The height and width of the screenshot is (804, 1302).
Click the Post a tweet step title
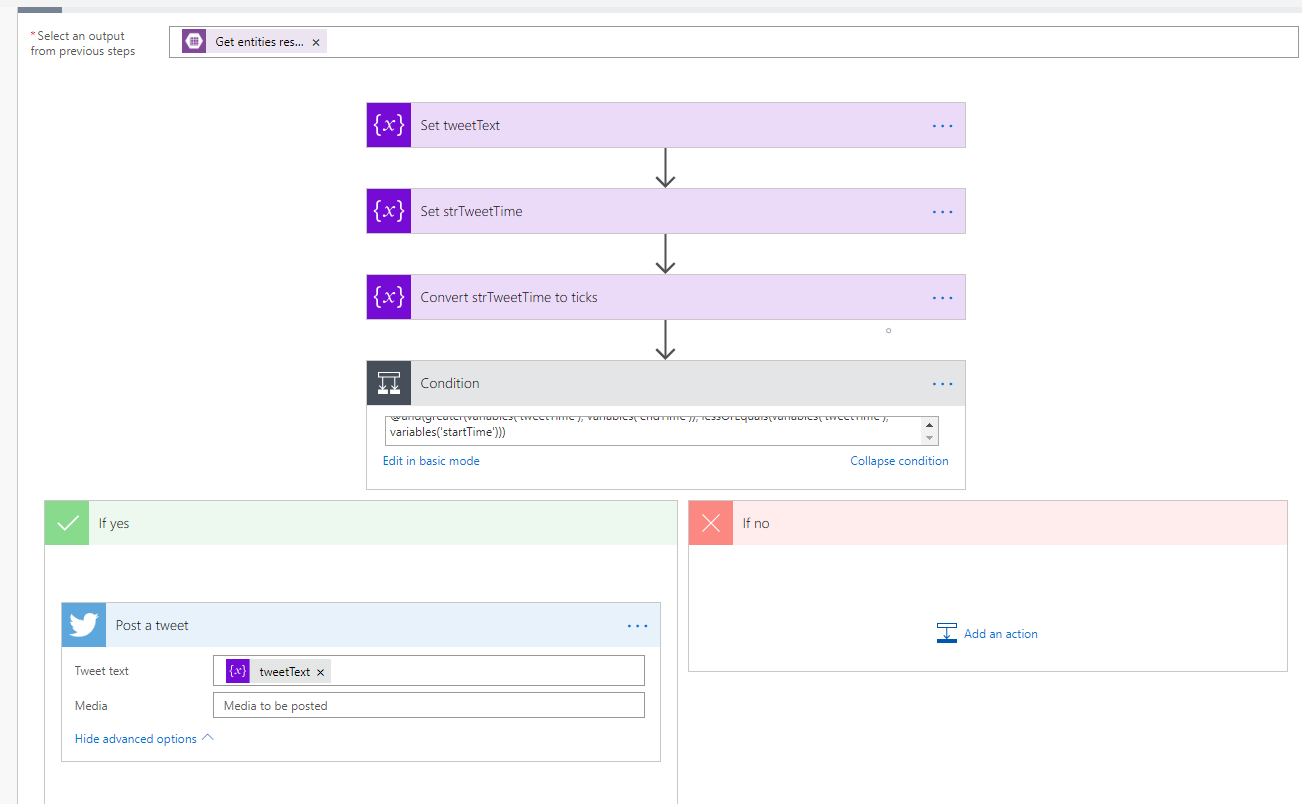(152, 625)
